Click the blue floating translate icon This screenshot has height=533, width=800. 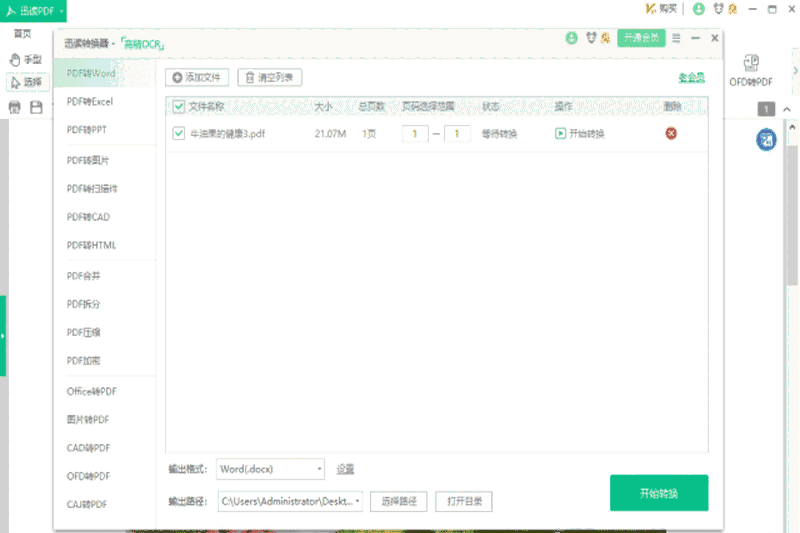(x=766, y=140)
